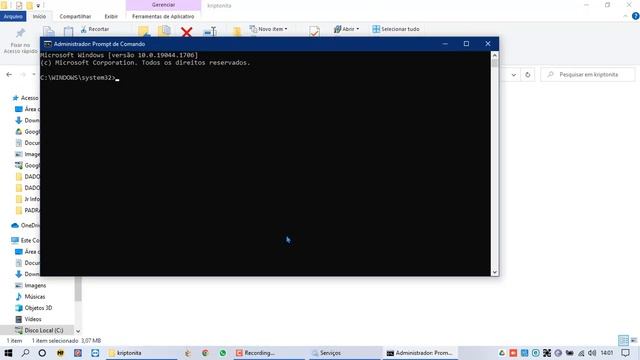Click Administrador: Prompt taskbar button
The image size is (640, 360).
[420, 353]
